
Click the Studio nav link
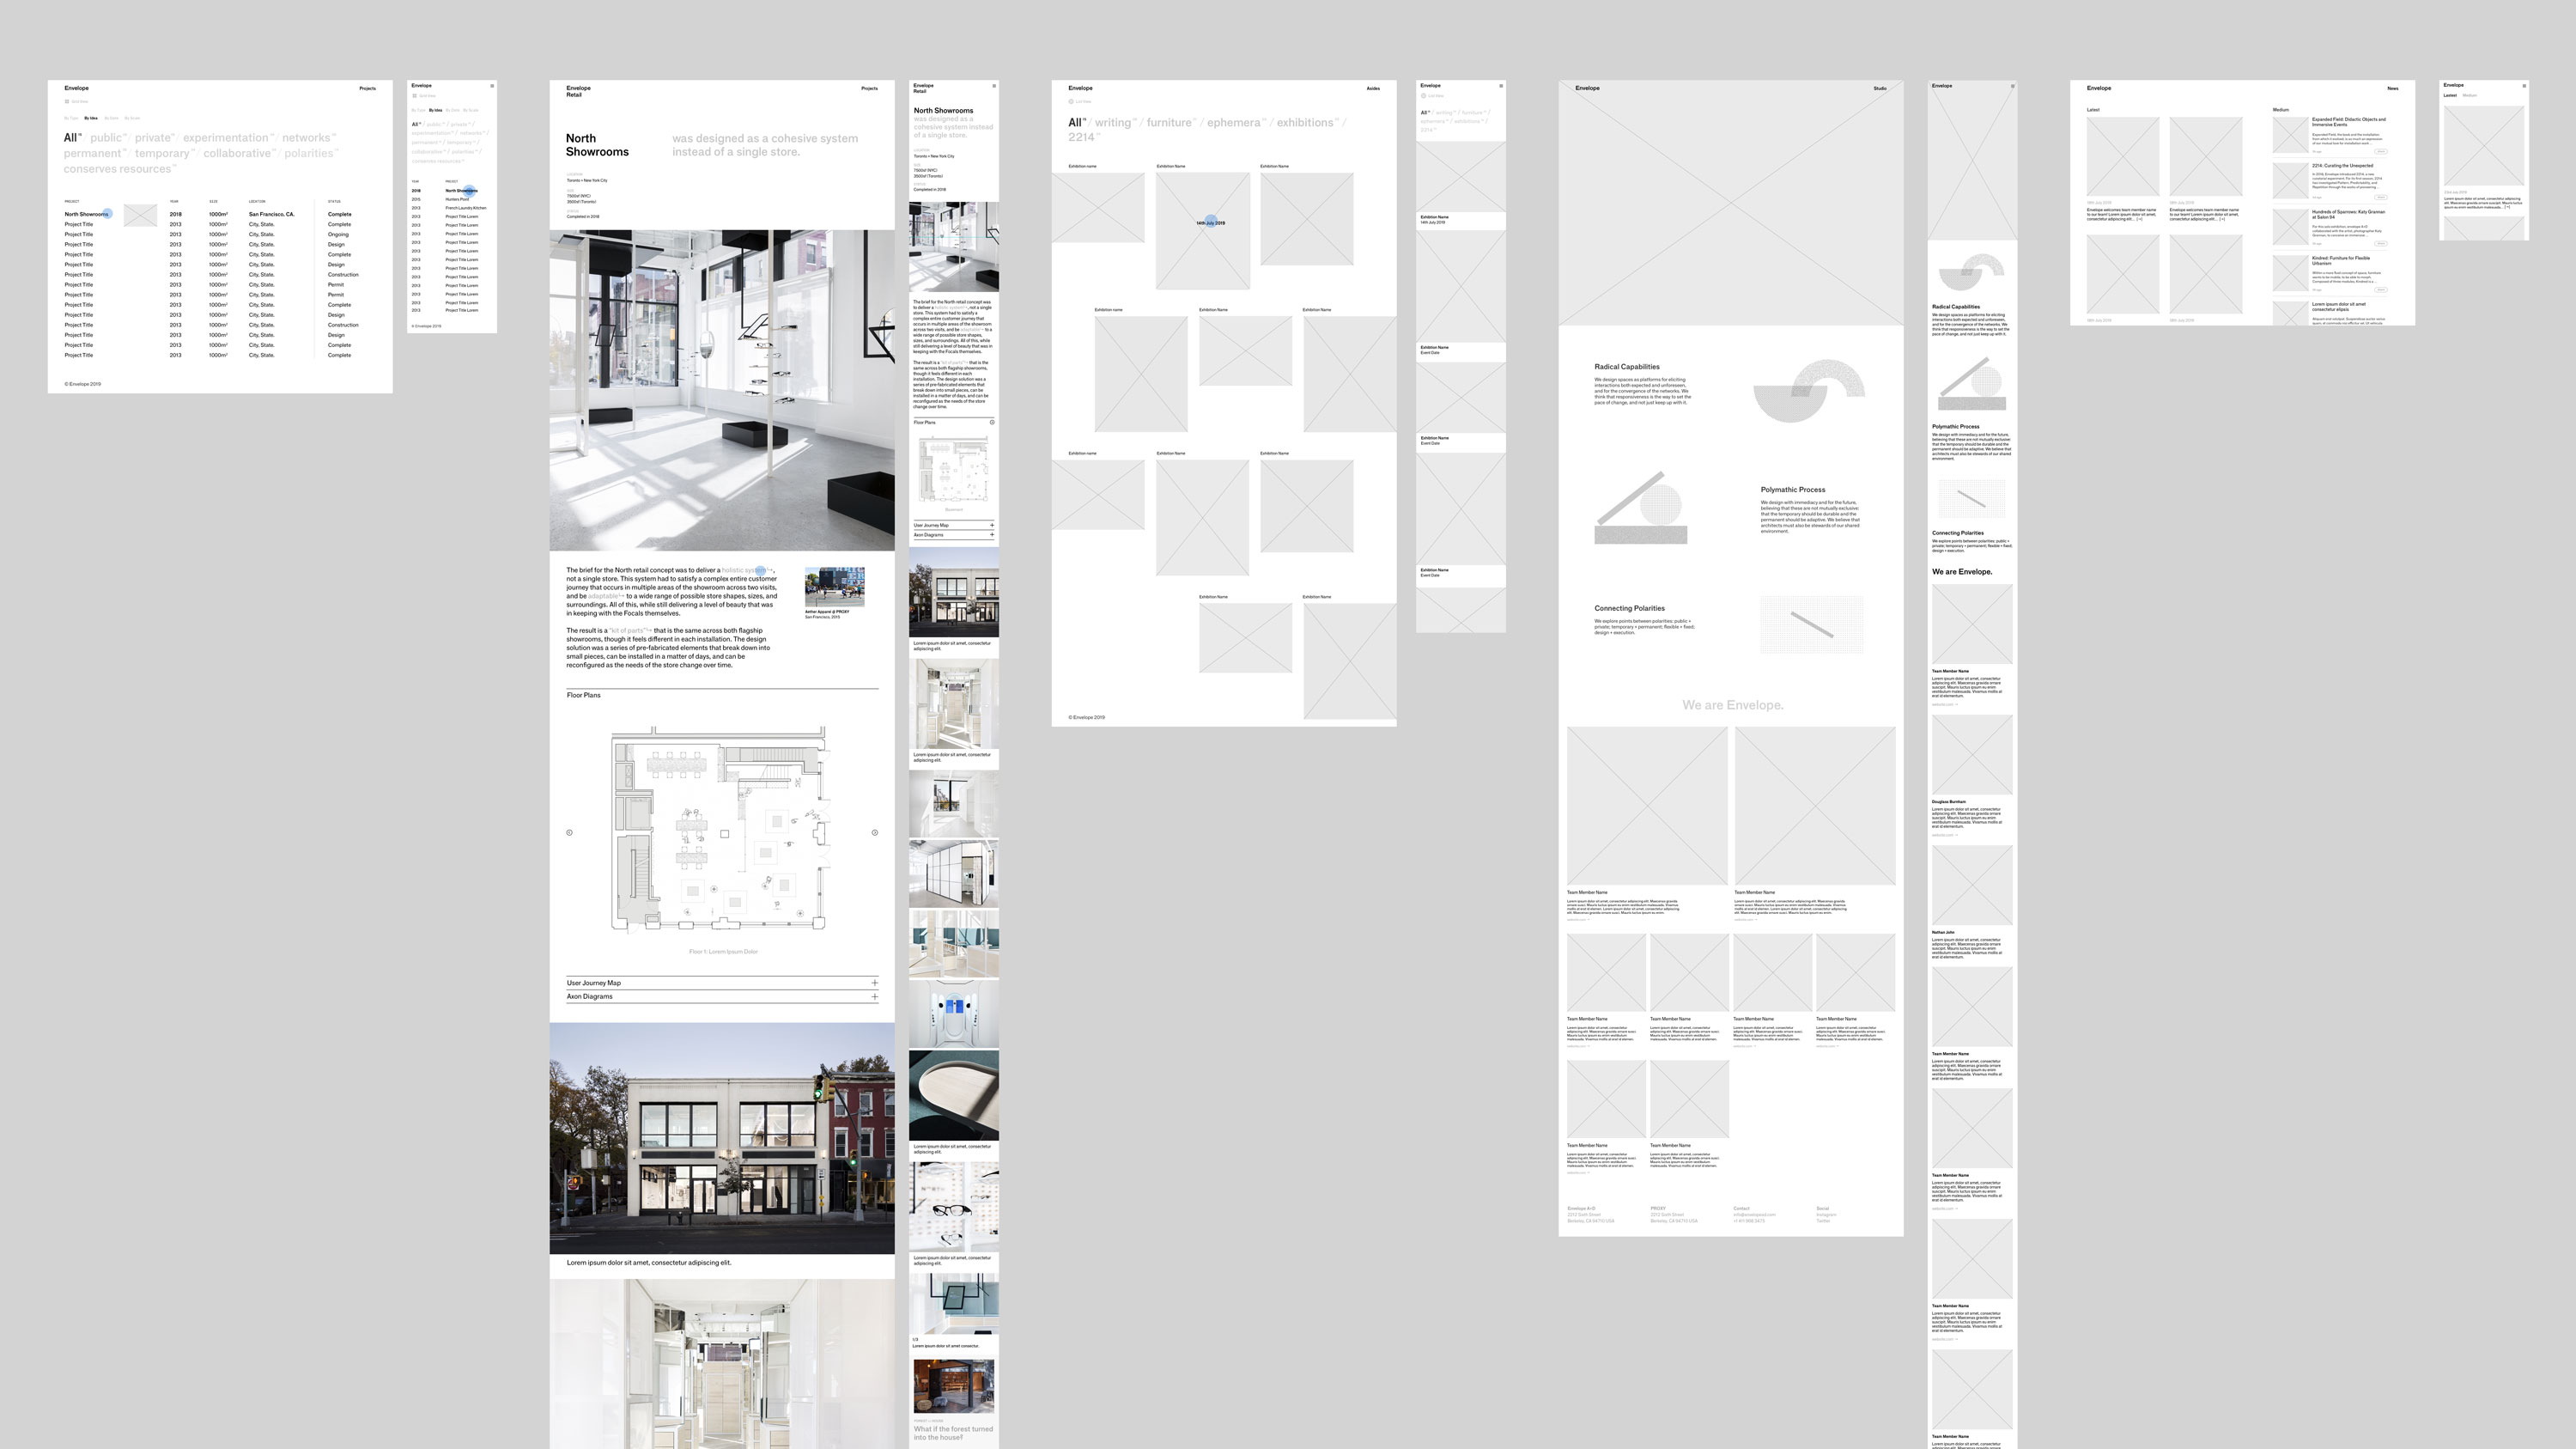click(x=1879, y=88)
